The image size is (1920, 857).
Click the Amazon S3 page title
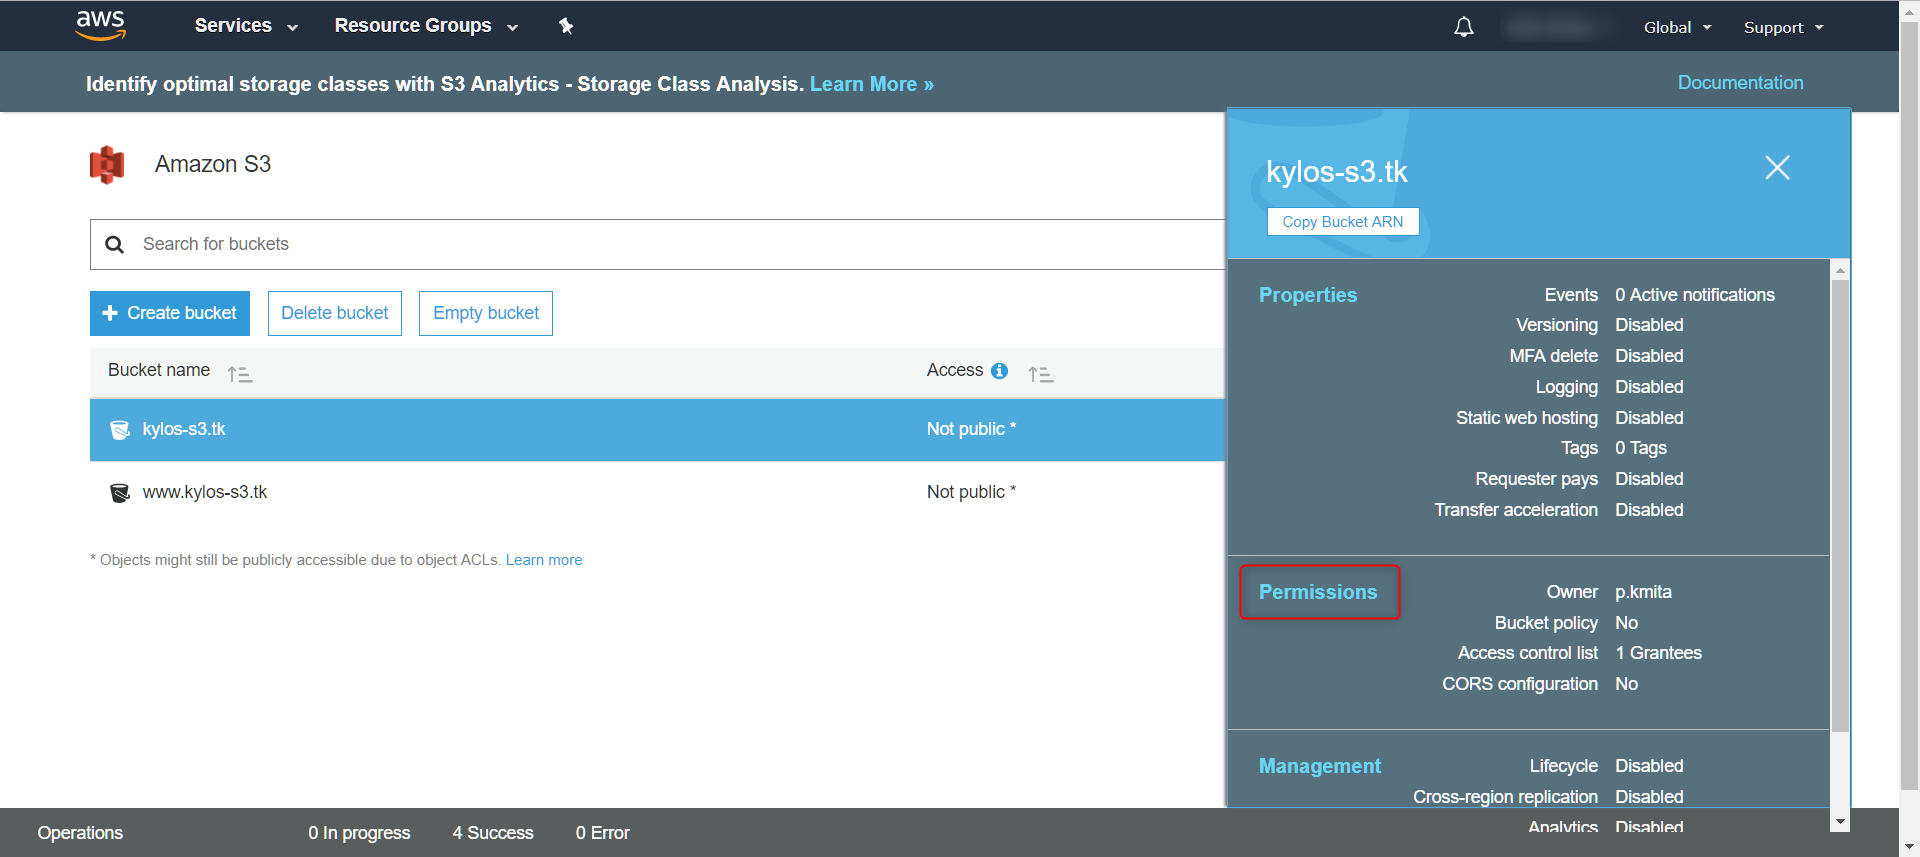click(213, 164)
